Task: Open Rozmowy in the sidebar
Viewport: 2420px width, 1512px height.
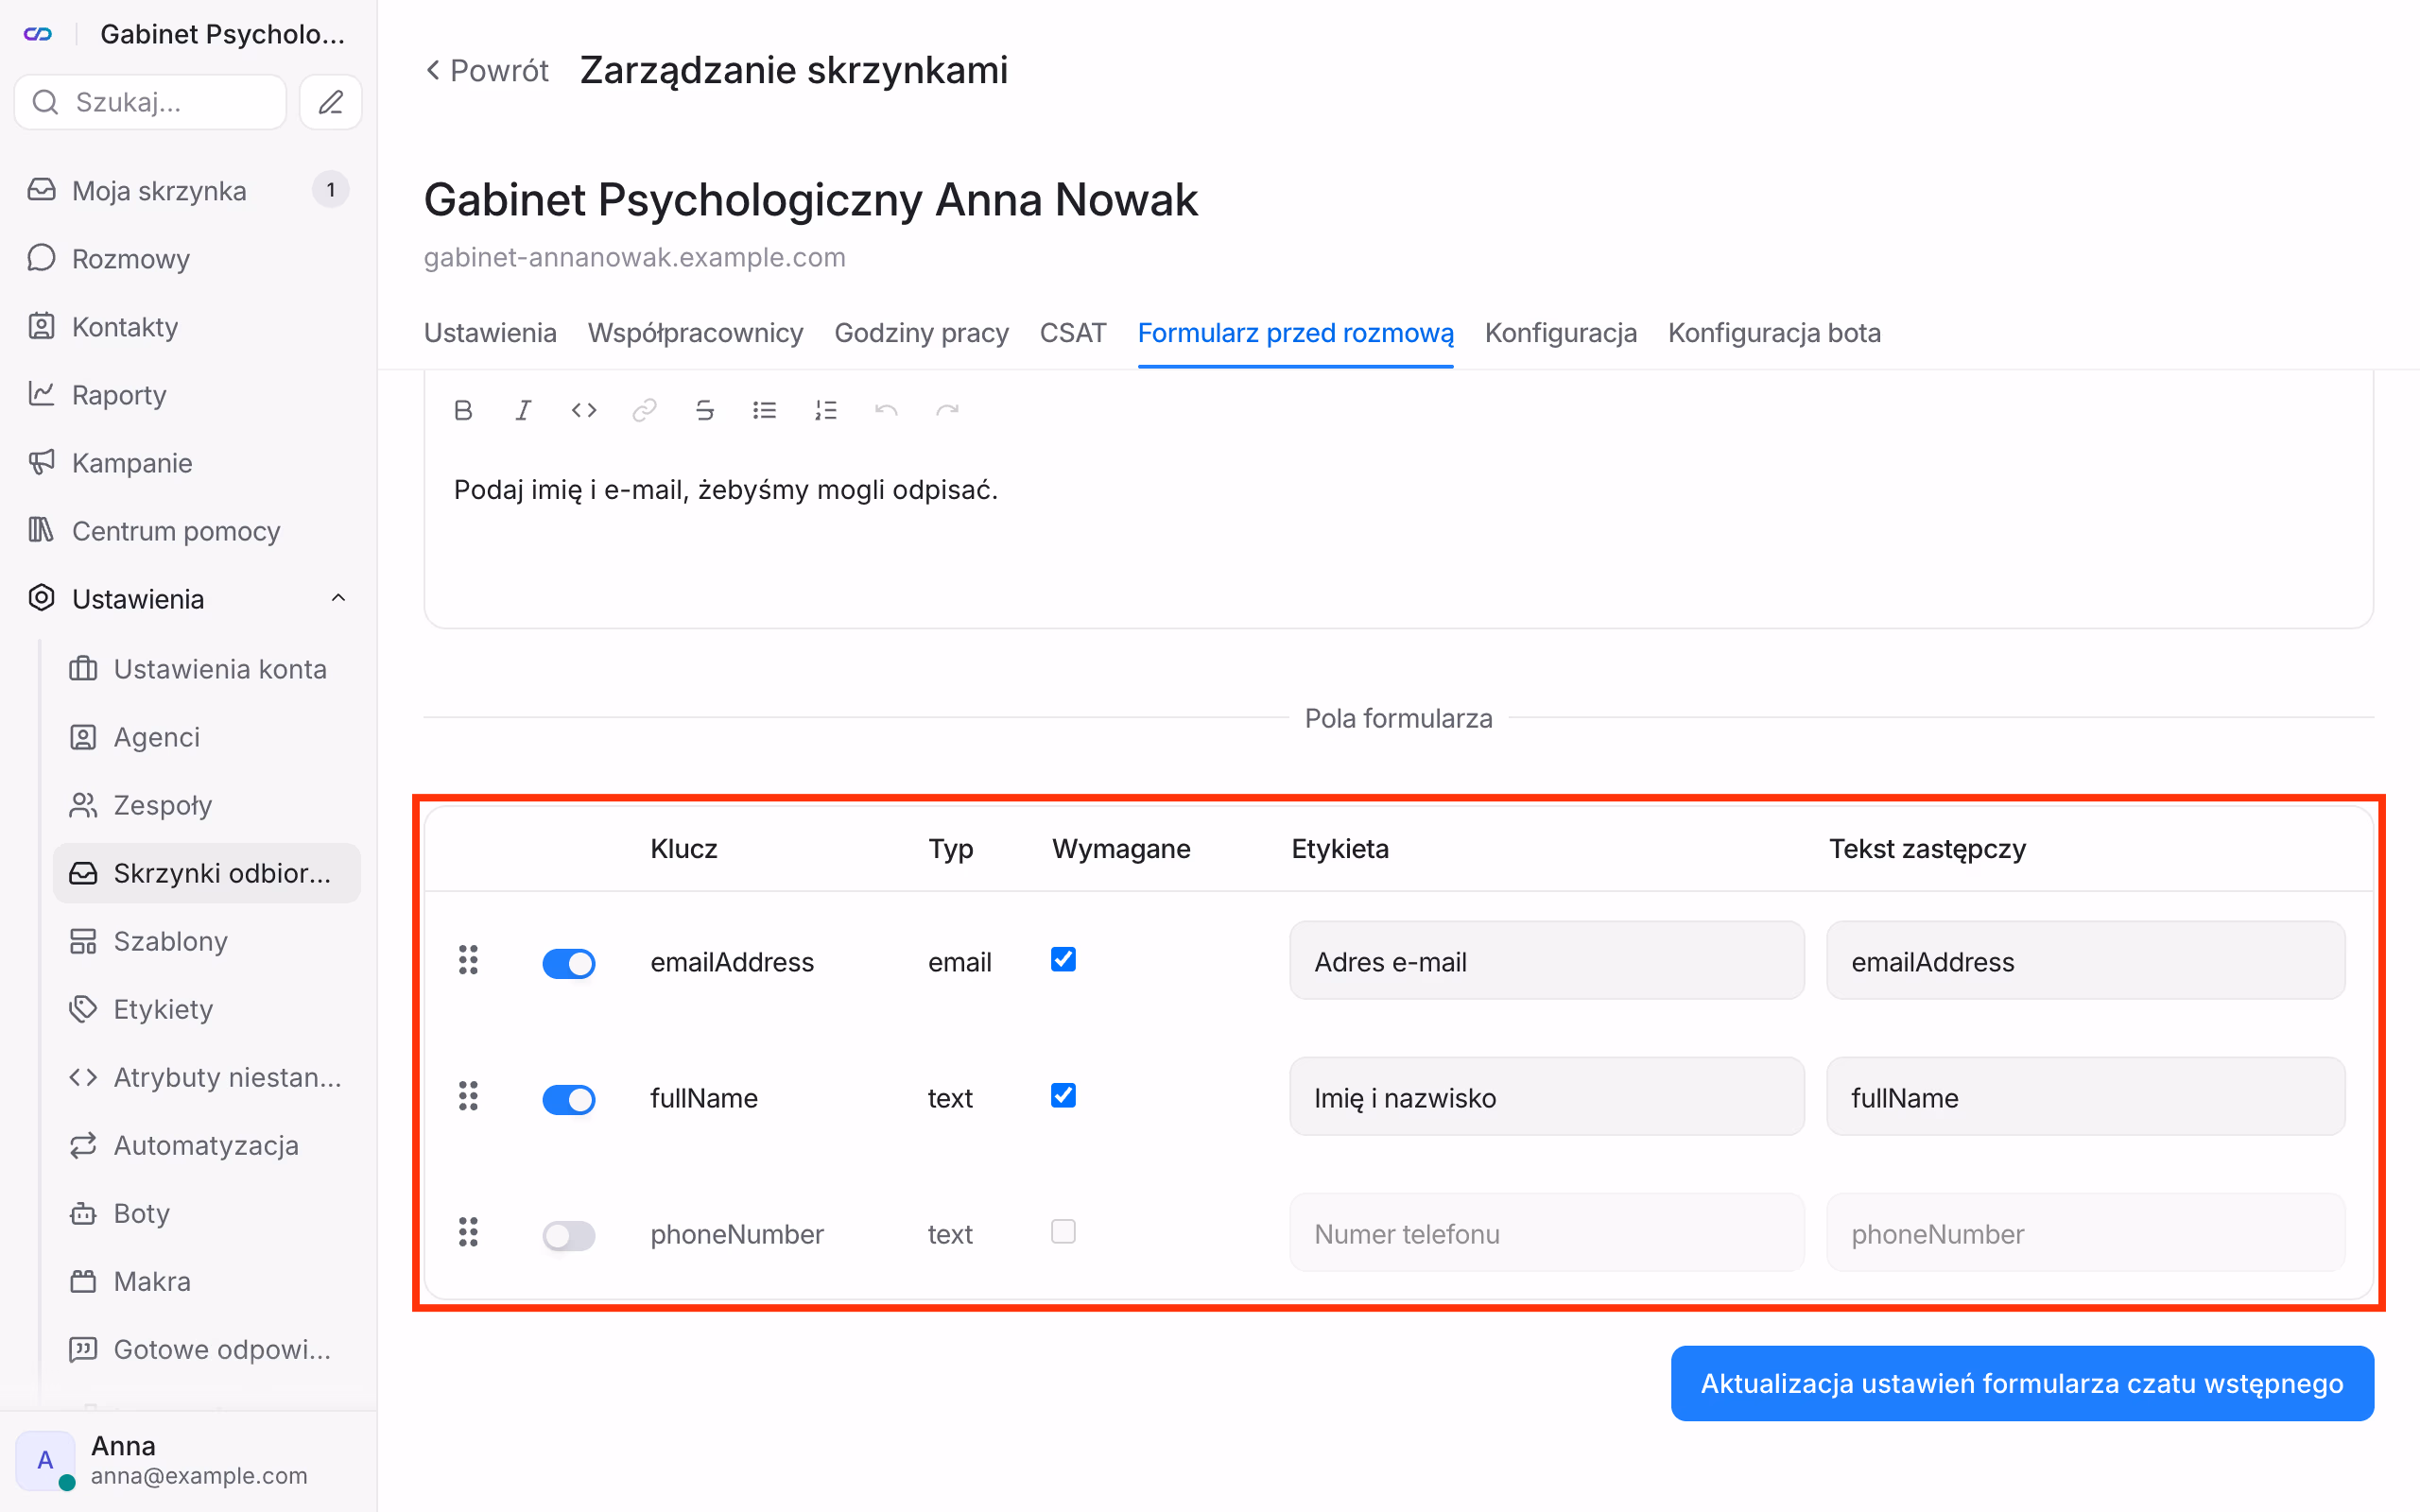Action: tap(188, 258)
